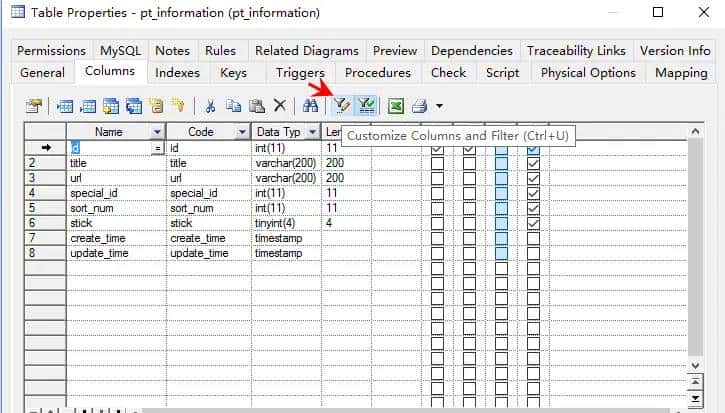Click the Export to Excel icon
Viewport: 725px width, 413px height.
click(x=396, y=106)
